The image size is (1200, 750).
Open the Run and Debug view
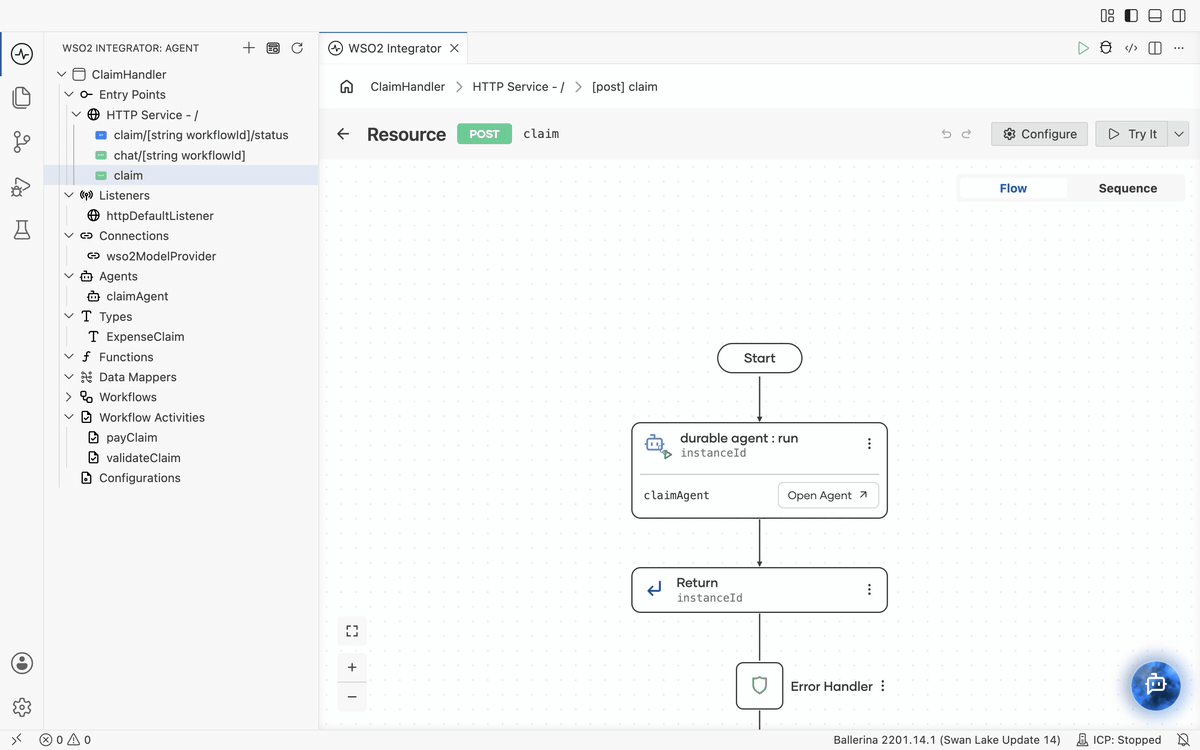click(22, 186)
